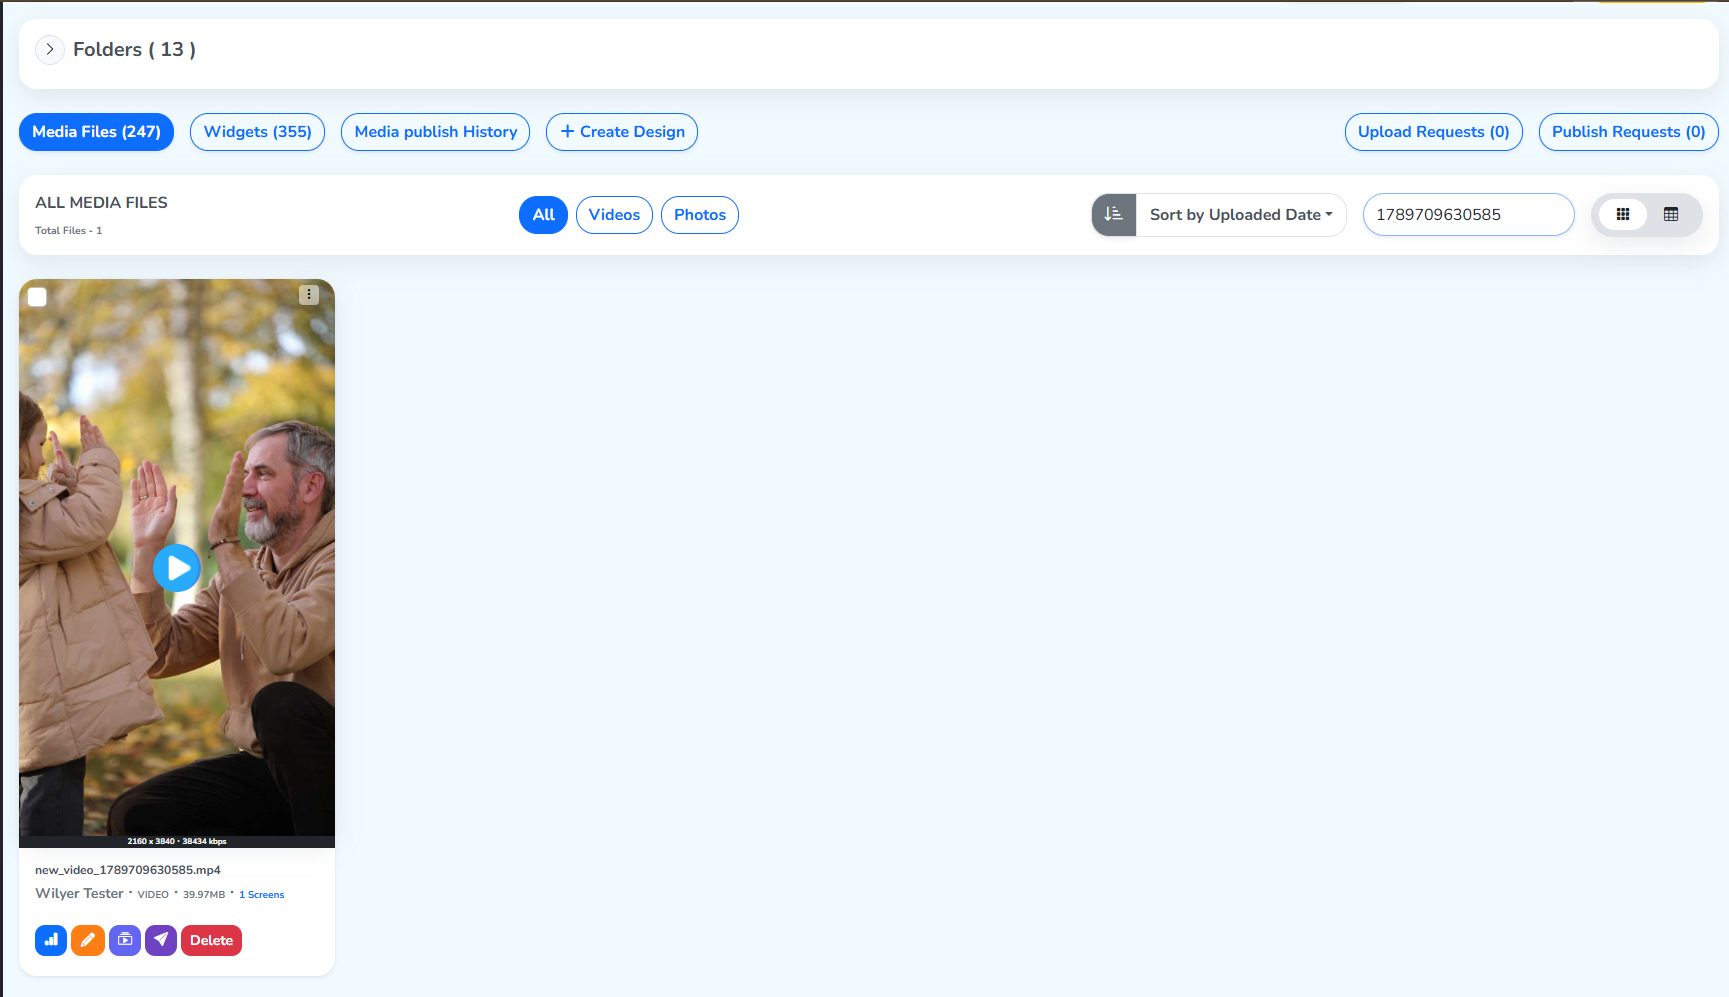Switch to table list view layout
Viewport: 1729px width, 997px height.
tap(1671, 215)
